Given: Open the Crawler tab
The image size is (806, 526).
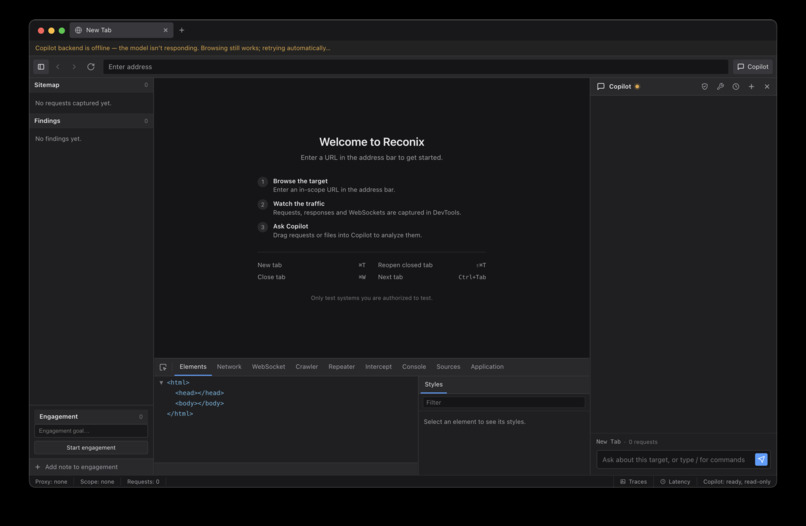Looking at the screenshot, I should tap(306, 367).
